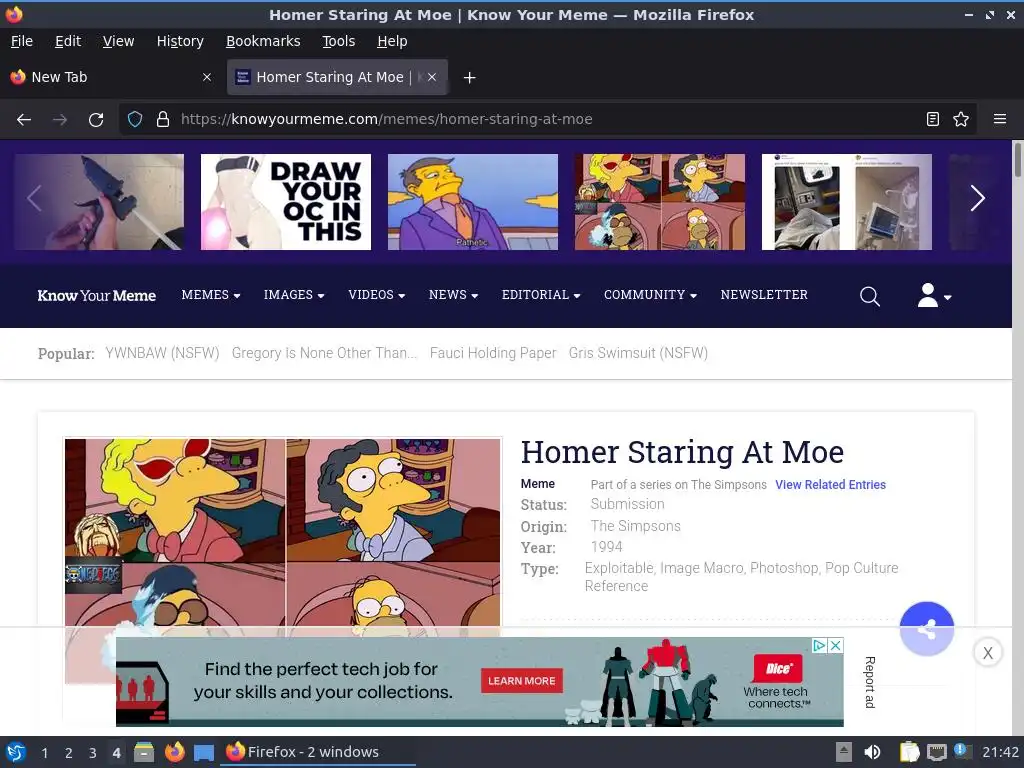
Task: Launch file manager from taskbar
Action: (x=144, y=752)
